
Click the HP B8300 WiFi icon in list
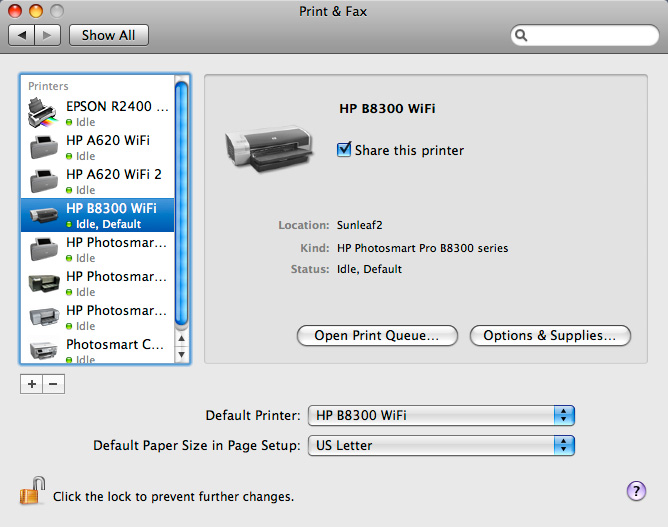44,215
